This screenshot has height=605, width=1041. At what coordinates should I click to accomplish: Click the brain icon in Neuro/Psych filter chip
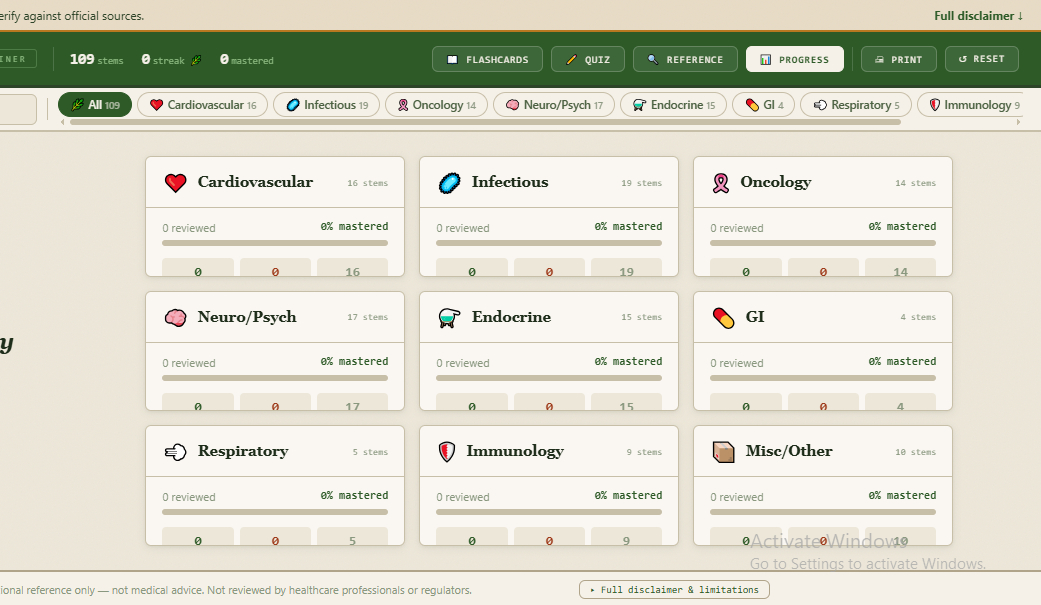click(513, 105)
